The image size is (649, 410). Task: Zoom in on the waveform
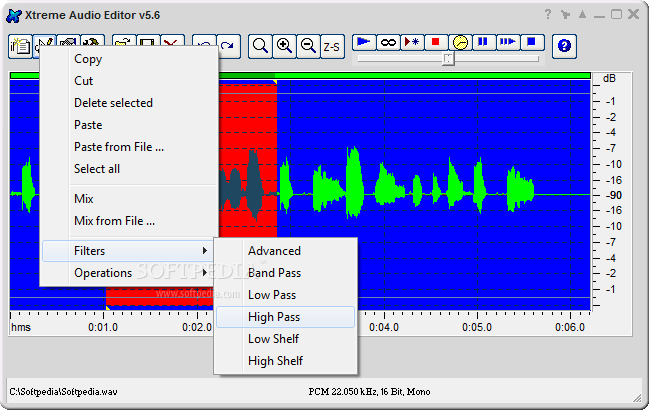[x=284, y=46]
